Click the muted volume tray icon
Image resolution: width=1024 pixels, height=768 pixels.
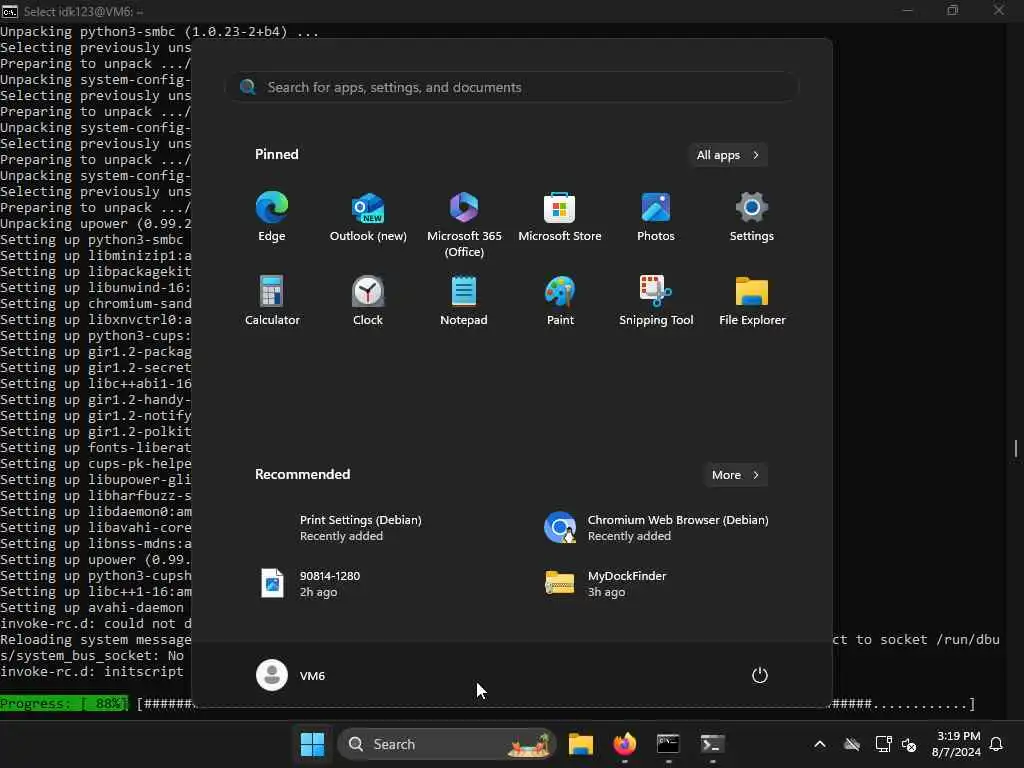coord(908,744)
